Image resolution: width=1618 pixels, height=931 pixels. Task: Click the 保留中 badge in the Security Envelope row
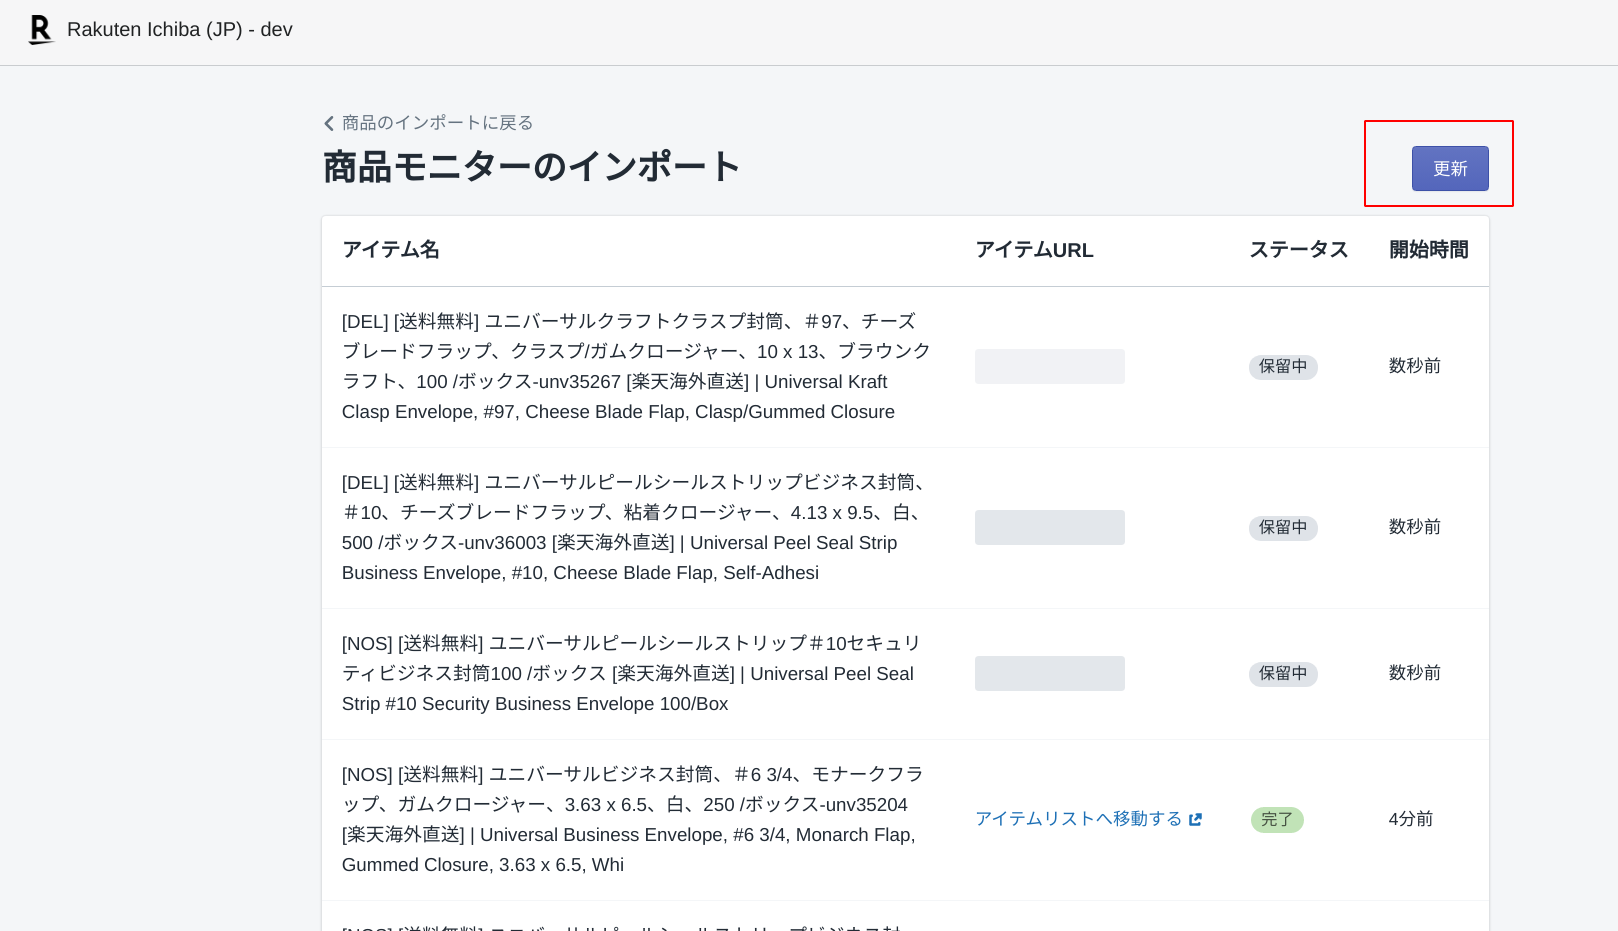click(x=1283, y=674)
